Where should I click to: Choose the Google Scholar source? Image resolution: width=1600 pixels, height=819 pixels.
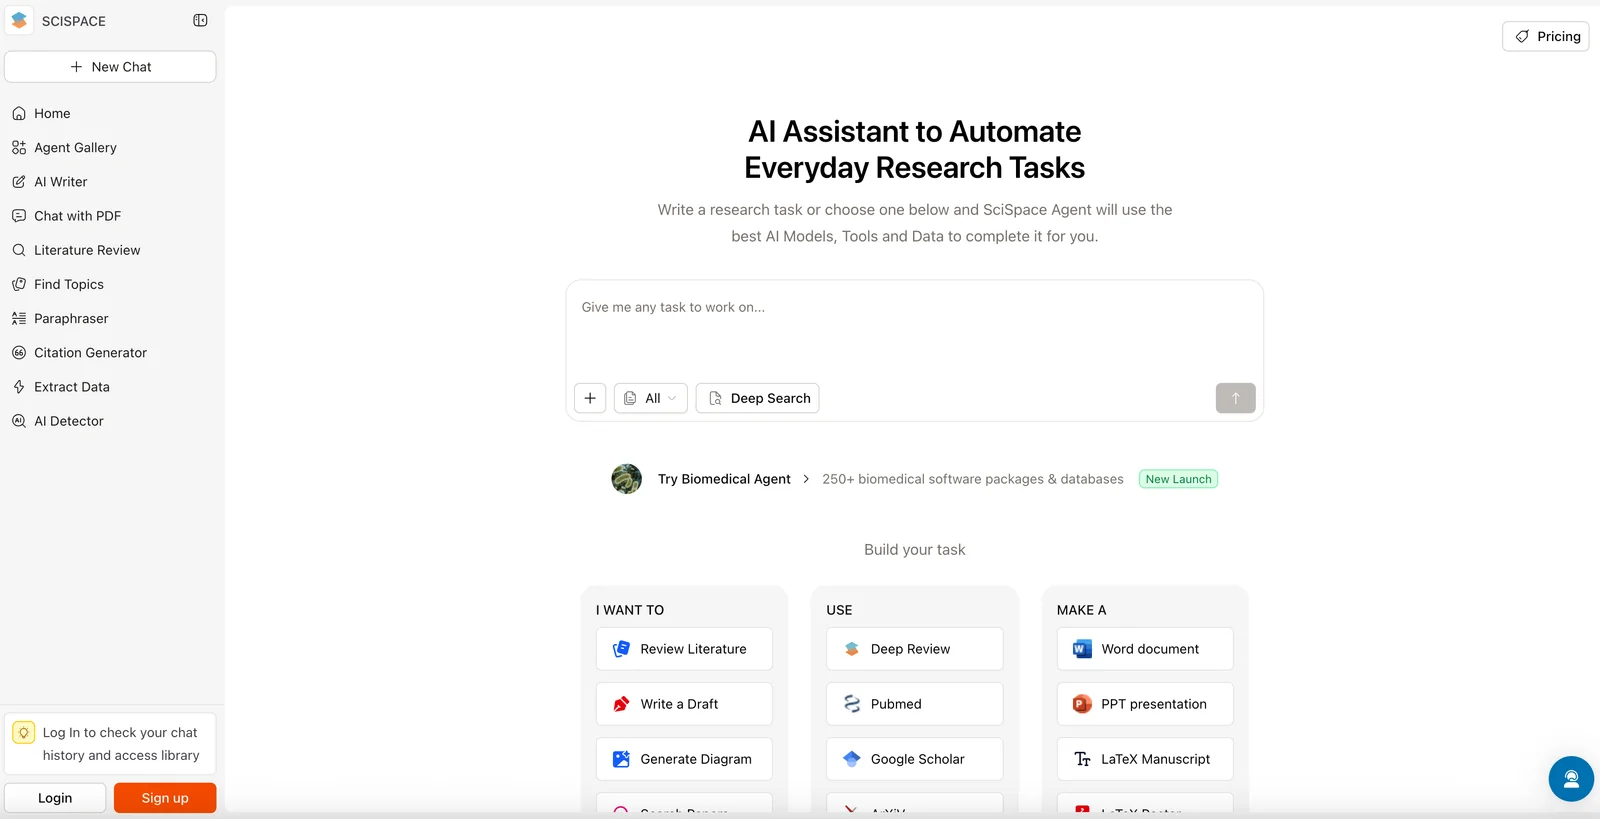point(914,759)
